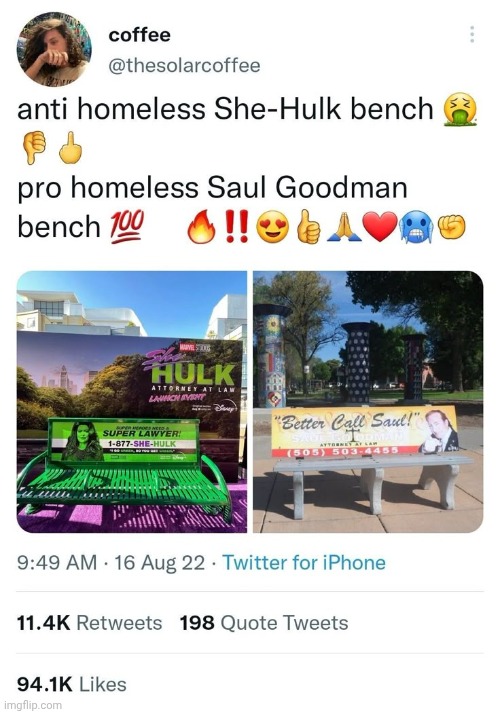This screenshot has height=714, width=500.
Task: Open the @thesolarcoffee handle link
Action: [184, 65]
